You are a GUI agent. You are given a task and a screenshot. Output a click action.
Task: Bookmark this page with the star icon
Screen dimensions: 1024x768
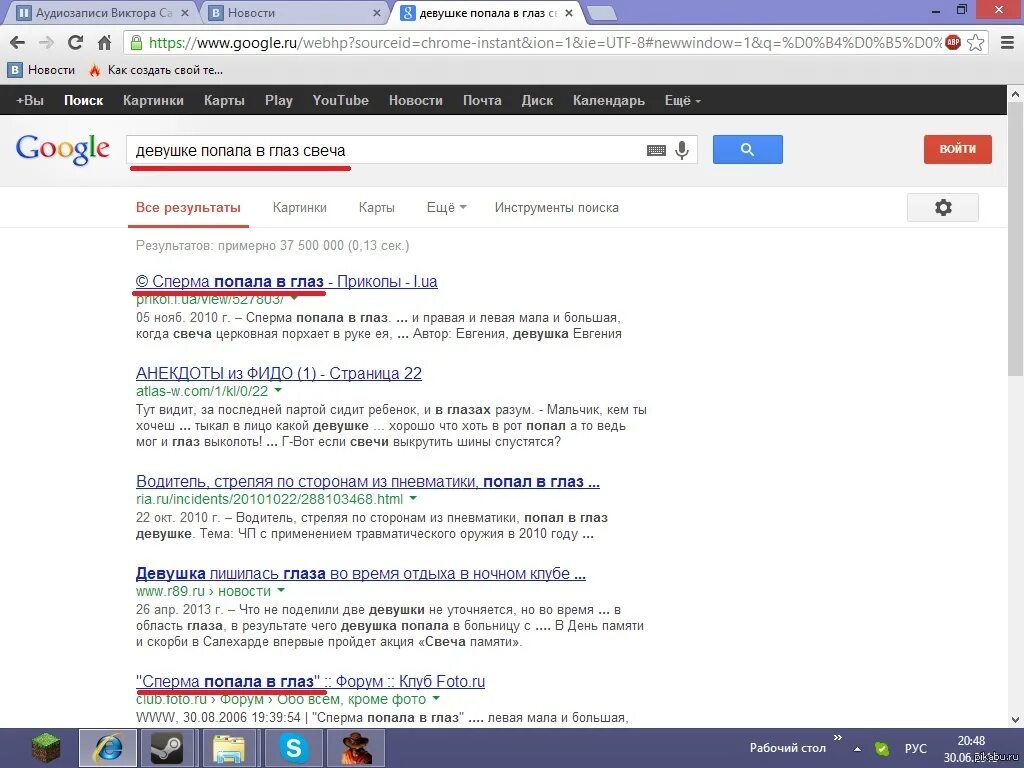(x=976, y=43)
